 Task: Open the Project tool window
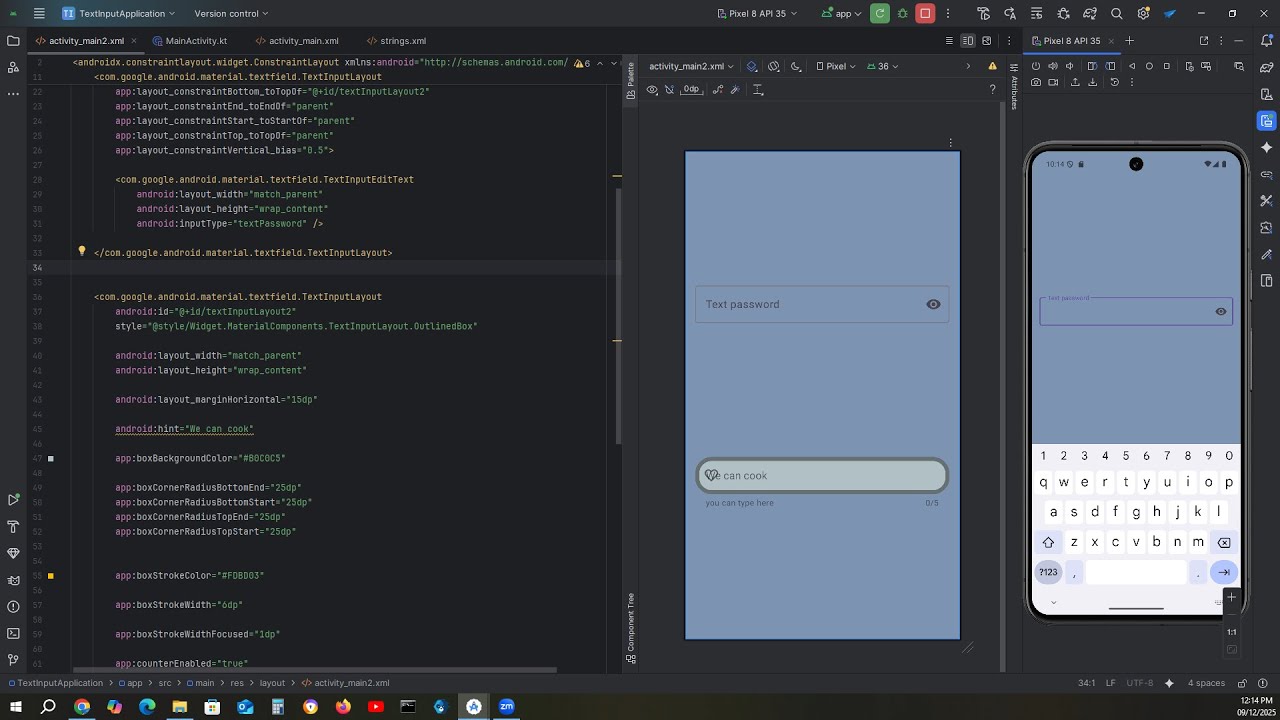[x=13, y=41]
